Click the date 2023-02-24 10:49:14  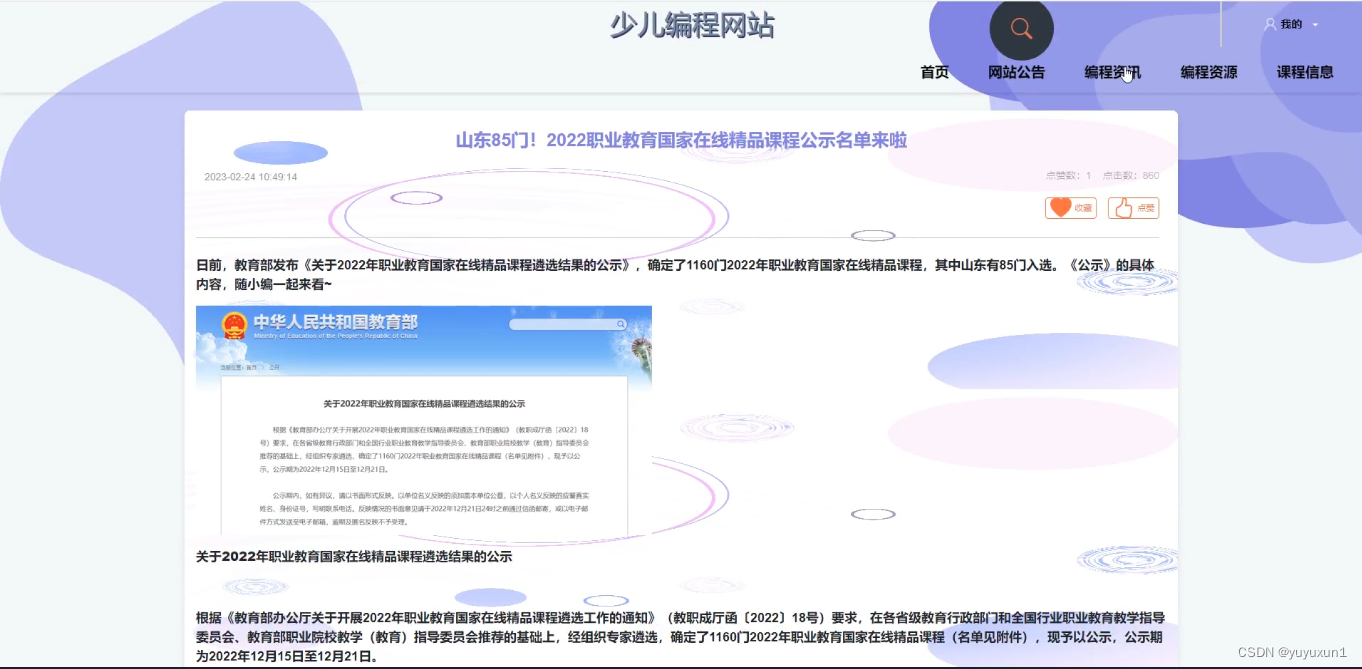pos(251,177)
